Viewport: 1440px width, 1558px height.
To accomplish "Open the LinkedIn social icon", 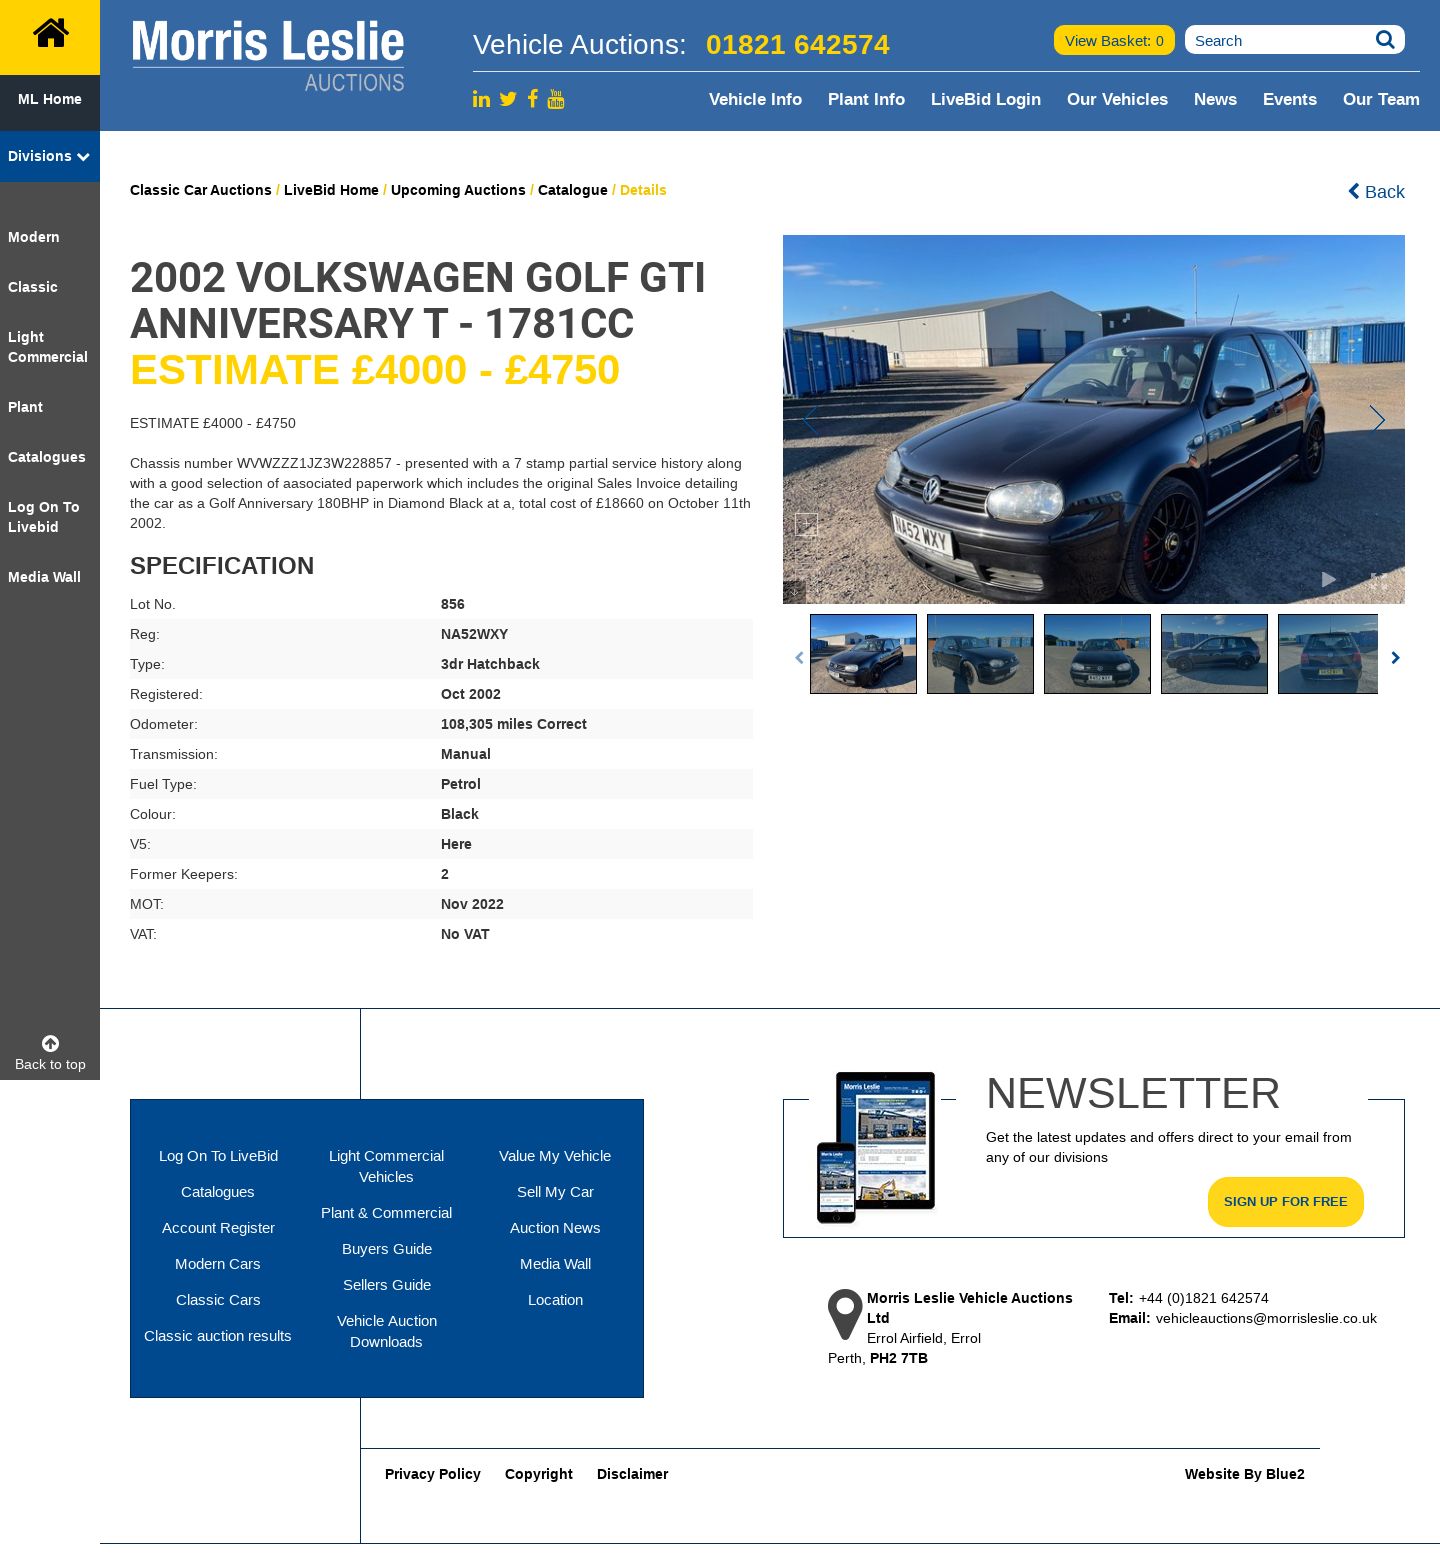I will [482, 99].
